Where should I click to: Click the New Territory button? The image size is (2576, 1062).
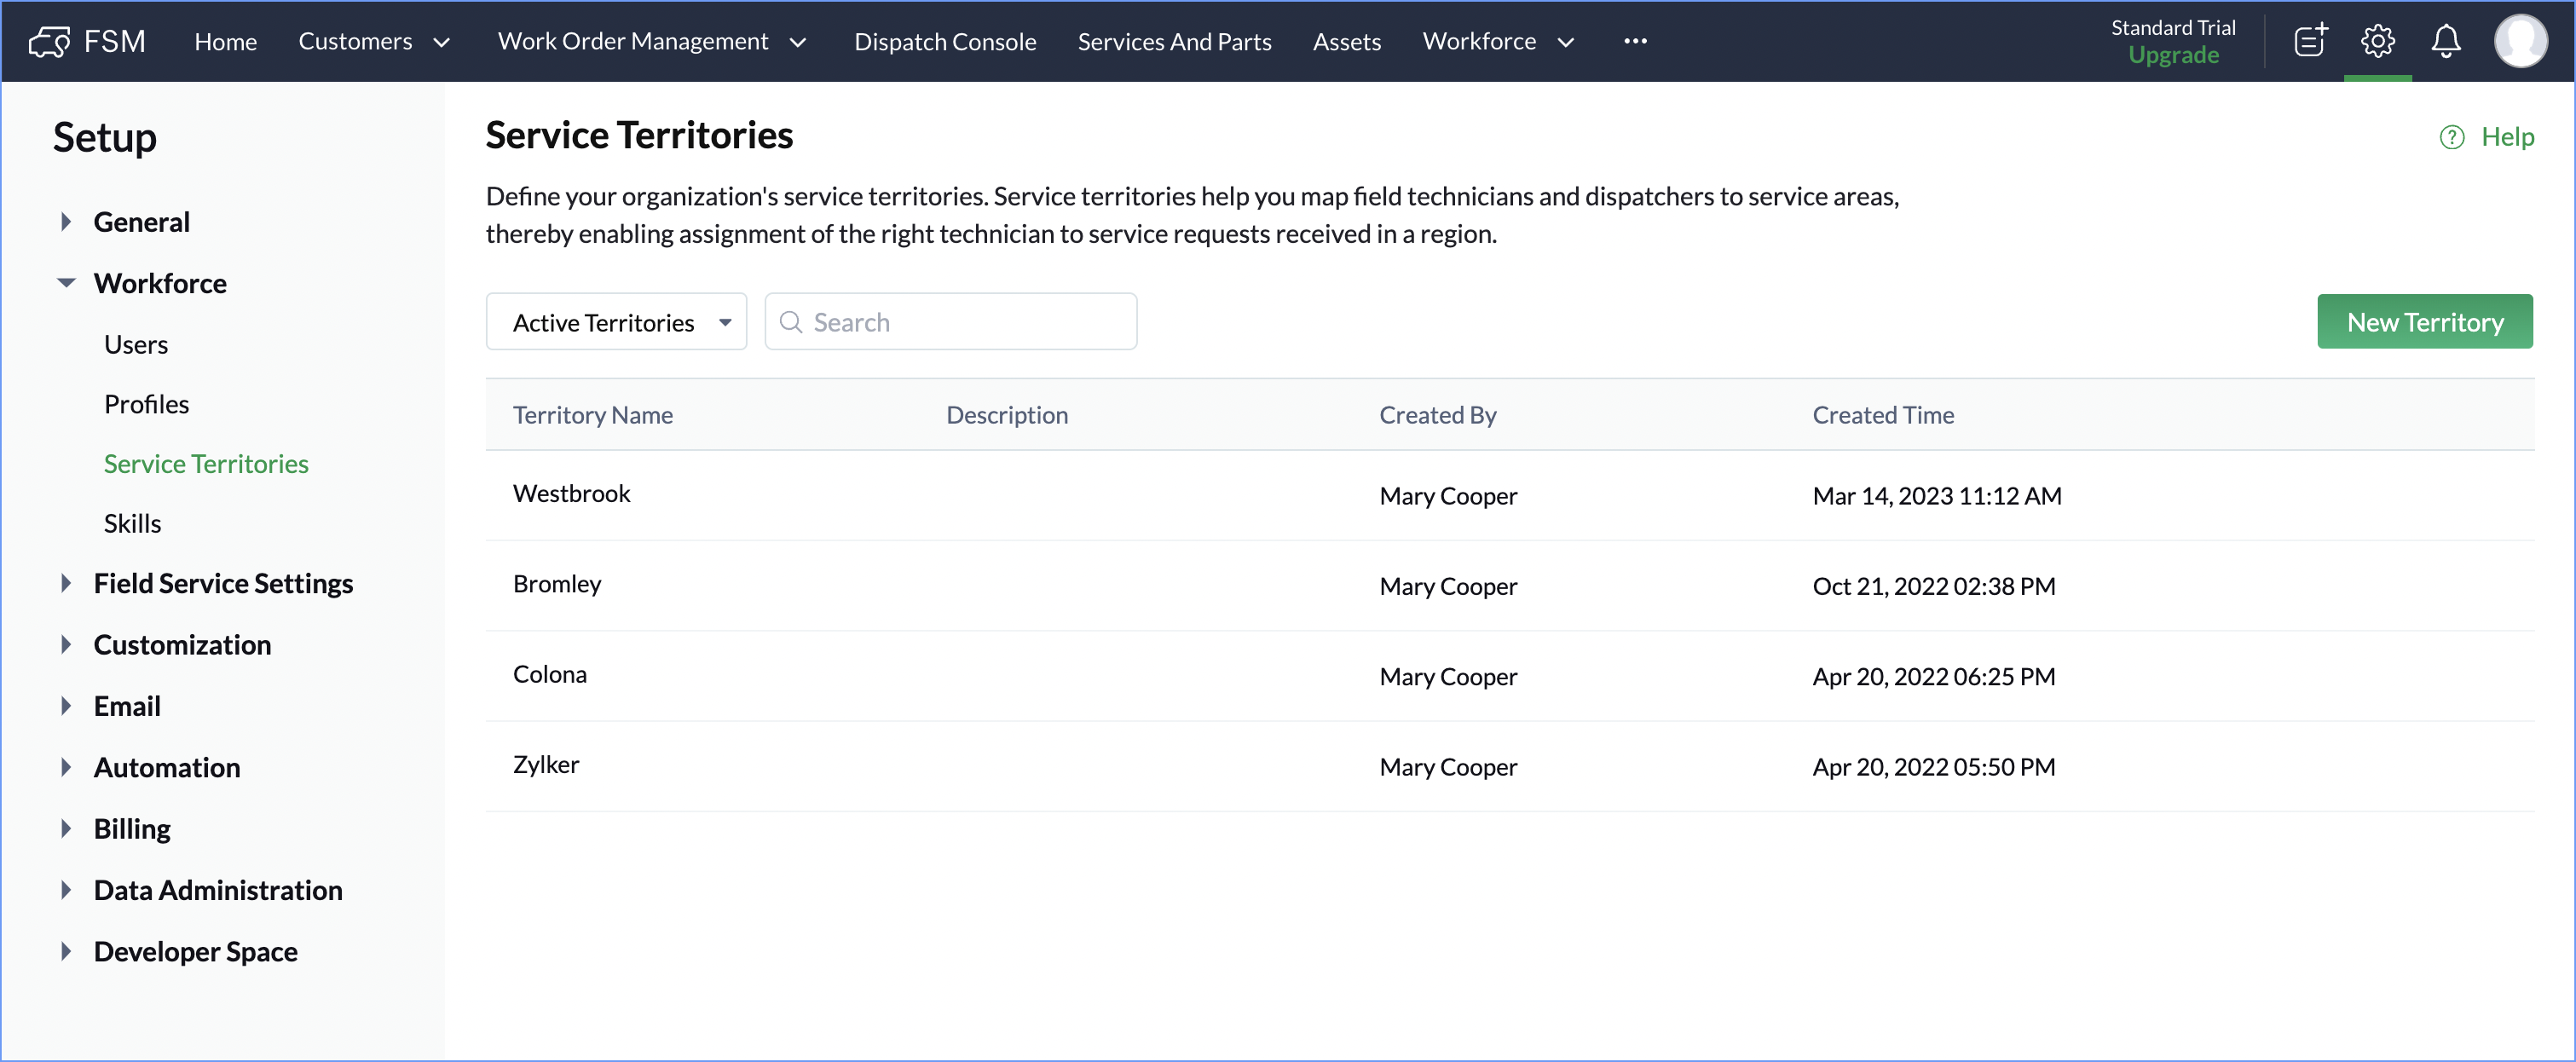click(2424, 322)
